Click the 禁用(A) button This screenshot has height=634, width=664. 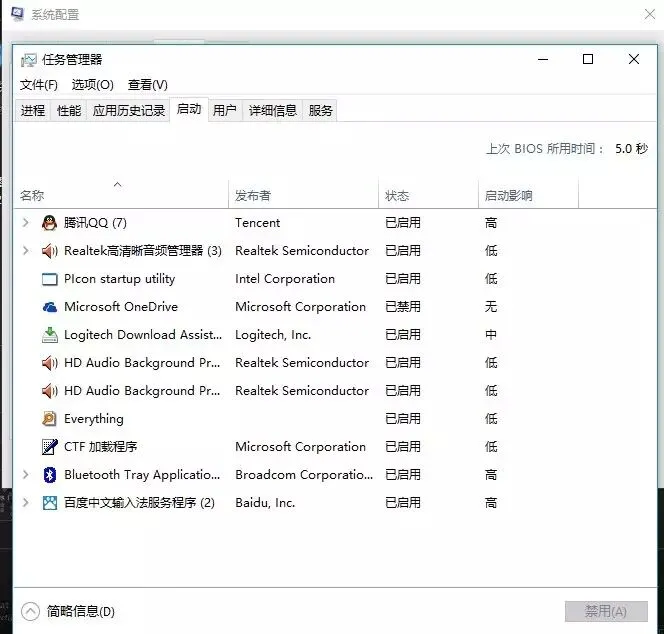click(606, 611)
